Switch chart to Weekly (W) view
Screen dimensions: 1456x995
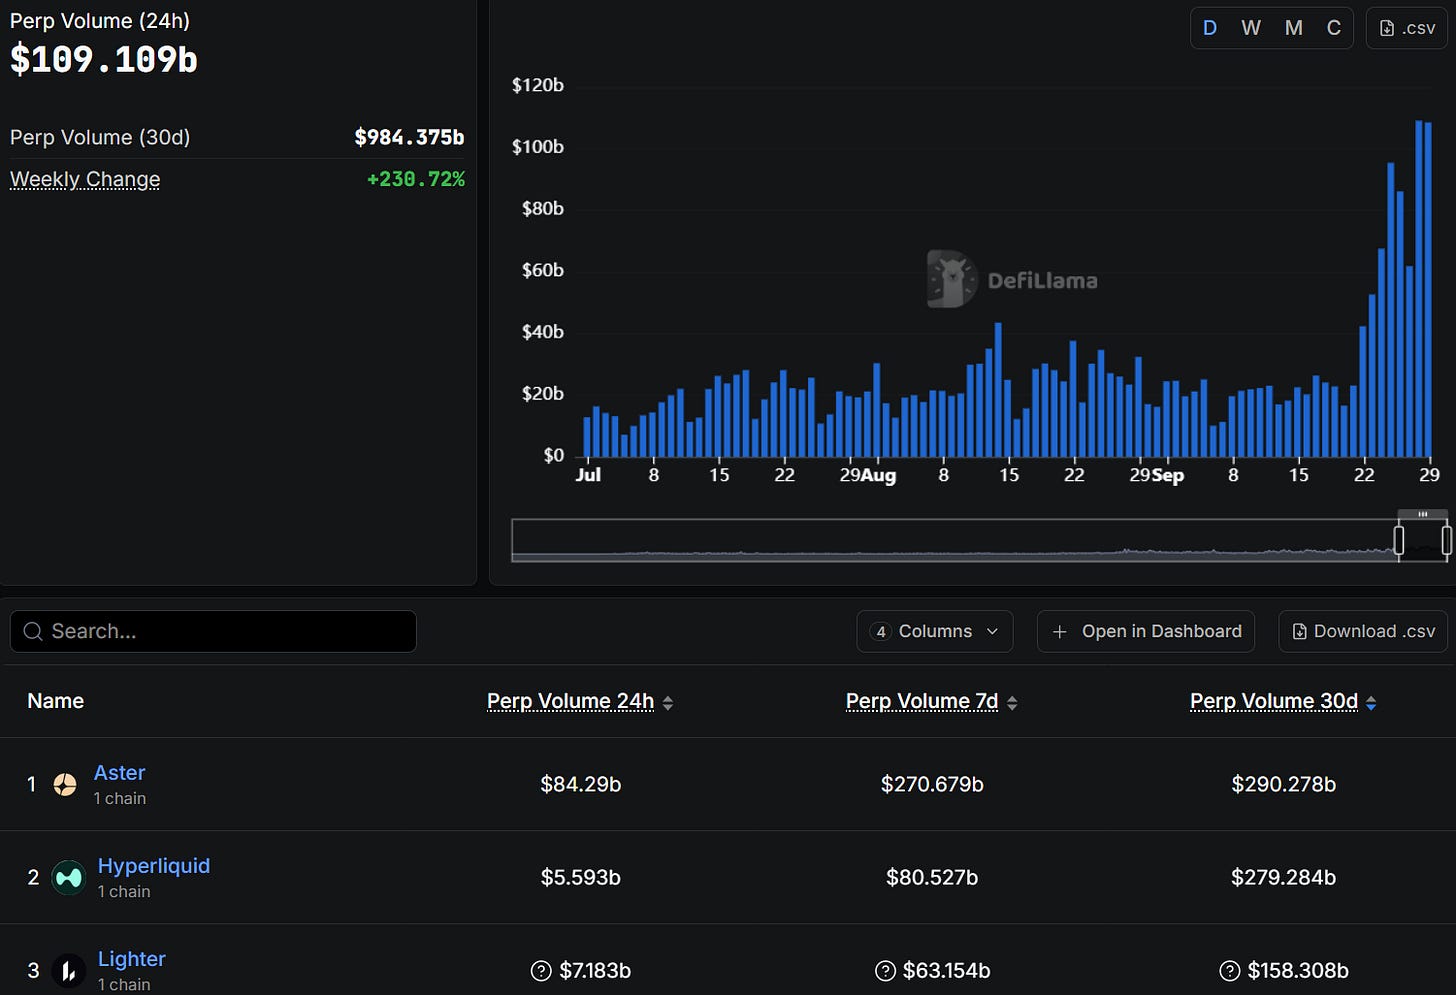tap(1251, 28)
